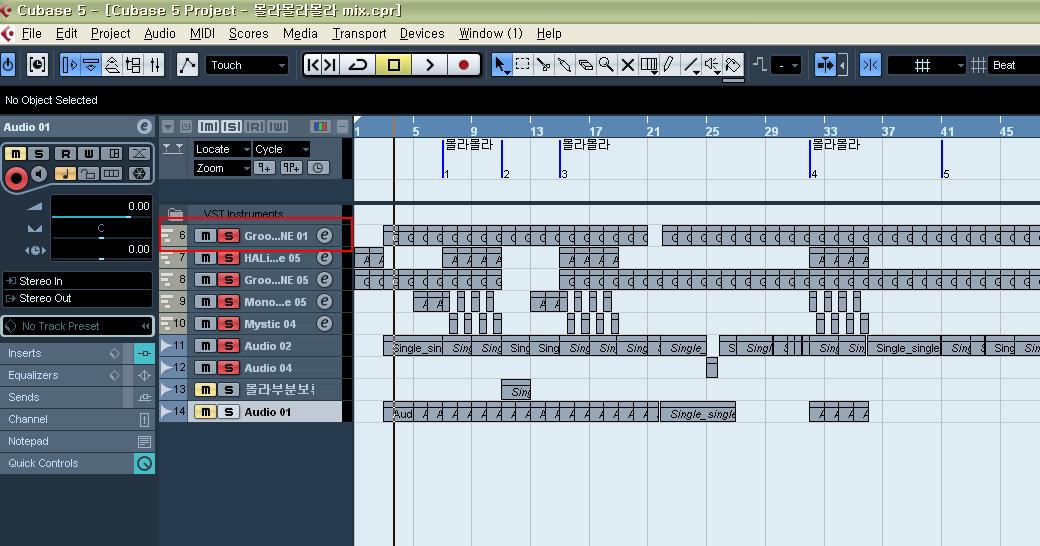Solo the Audio 02 track
This screenshot has width=1040, height=546.
pos(228,346)
